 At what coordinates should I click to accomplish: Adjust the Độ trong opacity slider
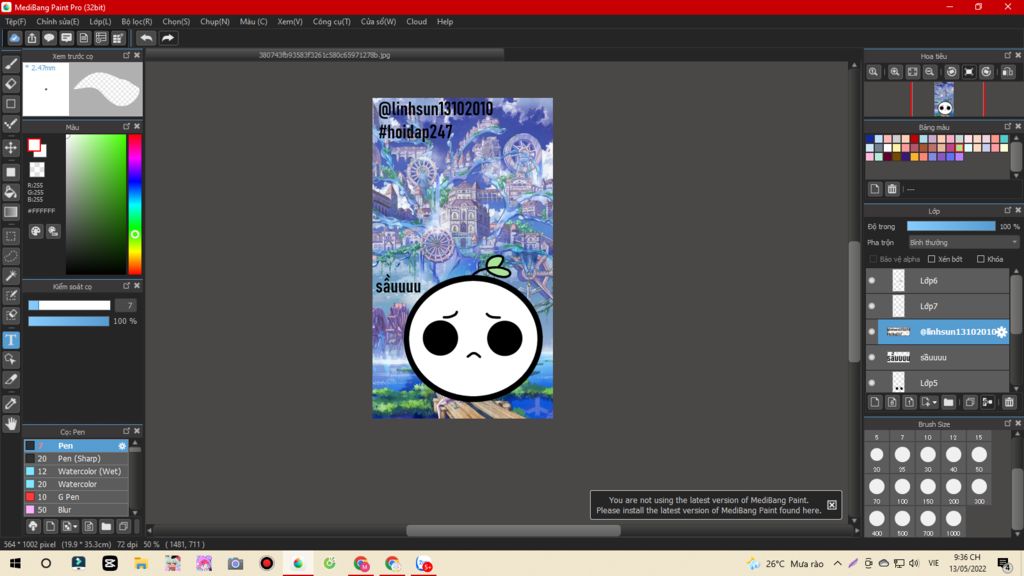pyautogui.click(x=951, y=226)
